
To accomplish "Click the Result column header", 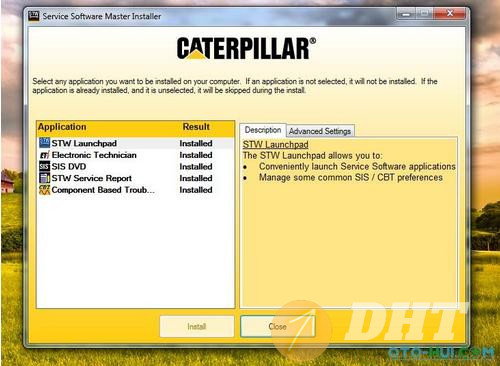I will point(196,127).
